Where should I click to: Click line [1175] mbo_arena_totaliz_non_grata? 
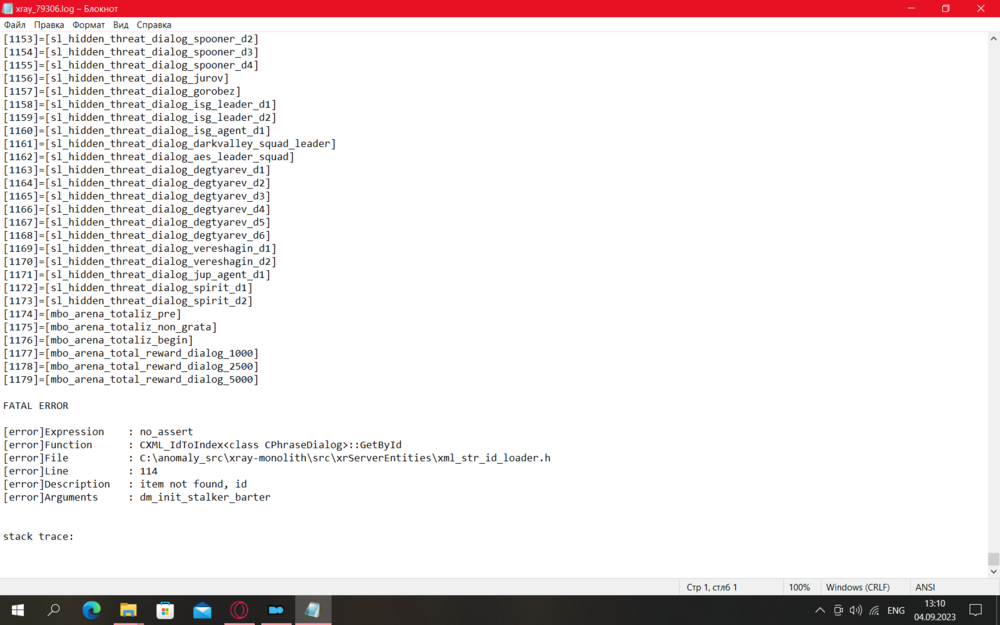110,327
